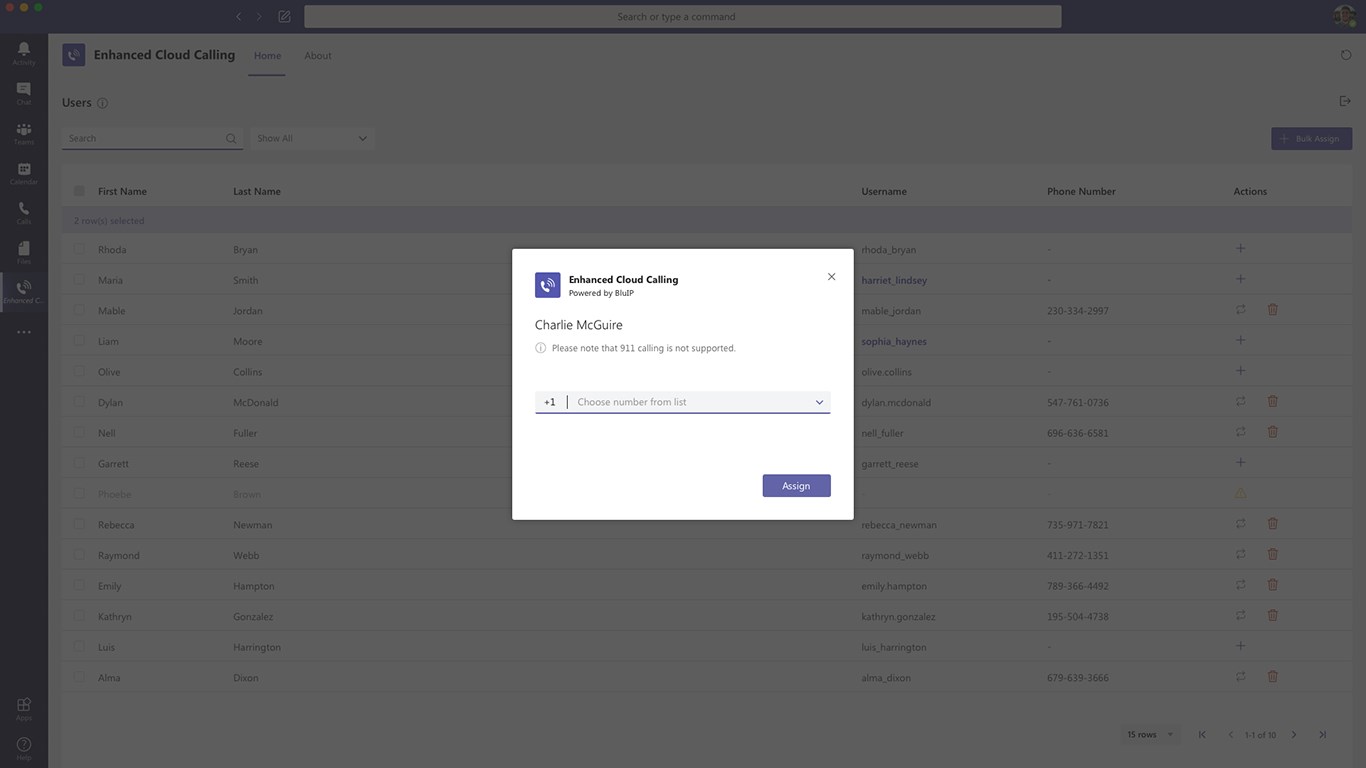Open Calls in the left sidebar
1366x768 pixels.
[24, 213]
